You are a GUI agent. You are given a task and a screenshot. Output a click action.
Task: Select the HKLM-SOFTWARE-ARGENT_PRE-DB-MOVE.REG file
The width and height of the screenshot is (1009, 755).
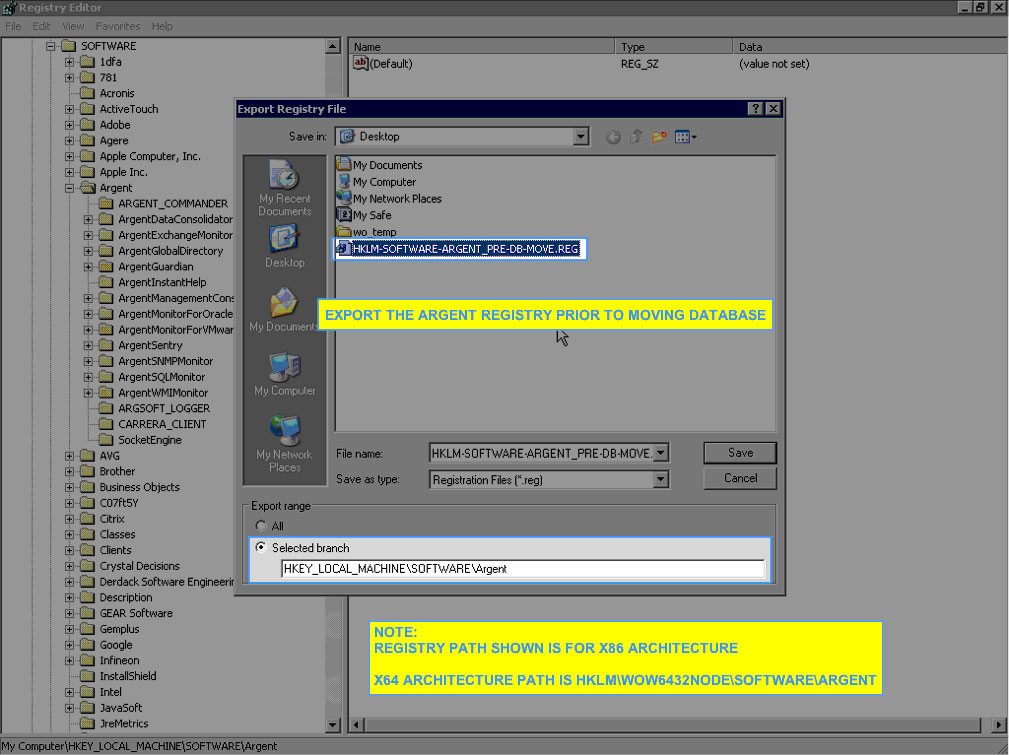[x=465, y=249]
